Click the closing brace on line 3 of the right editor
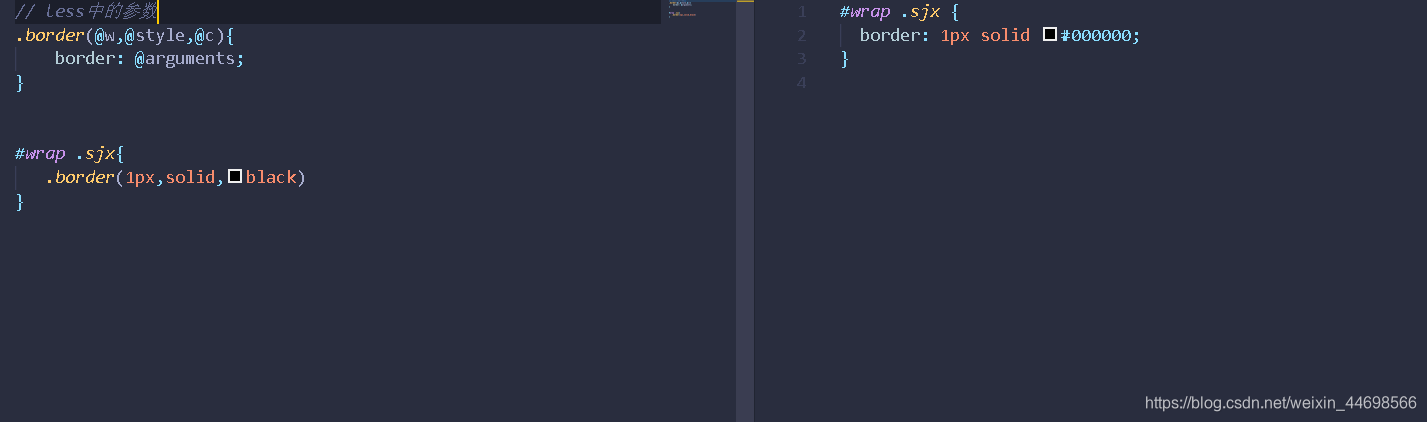 pyautogui.click(x=845, y=59)
